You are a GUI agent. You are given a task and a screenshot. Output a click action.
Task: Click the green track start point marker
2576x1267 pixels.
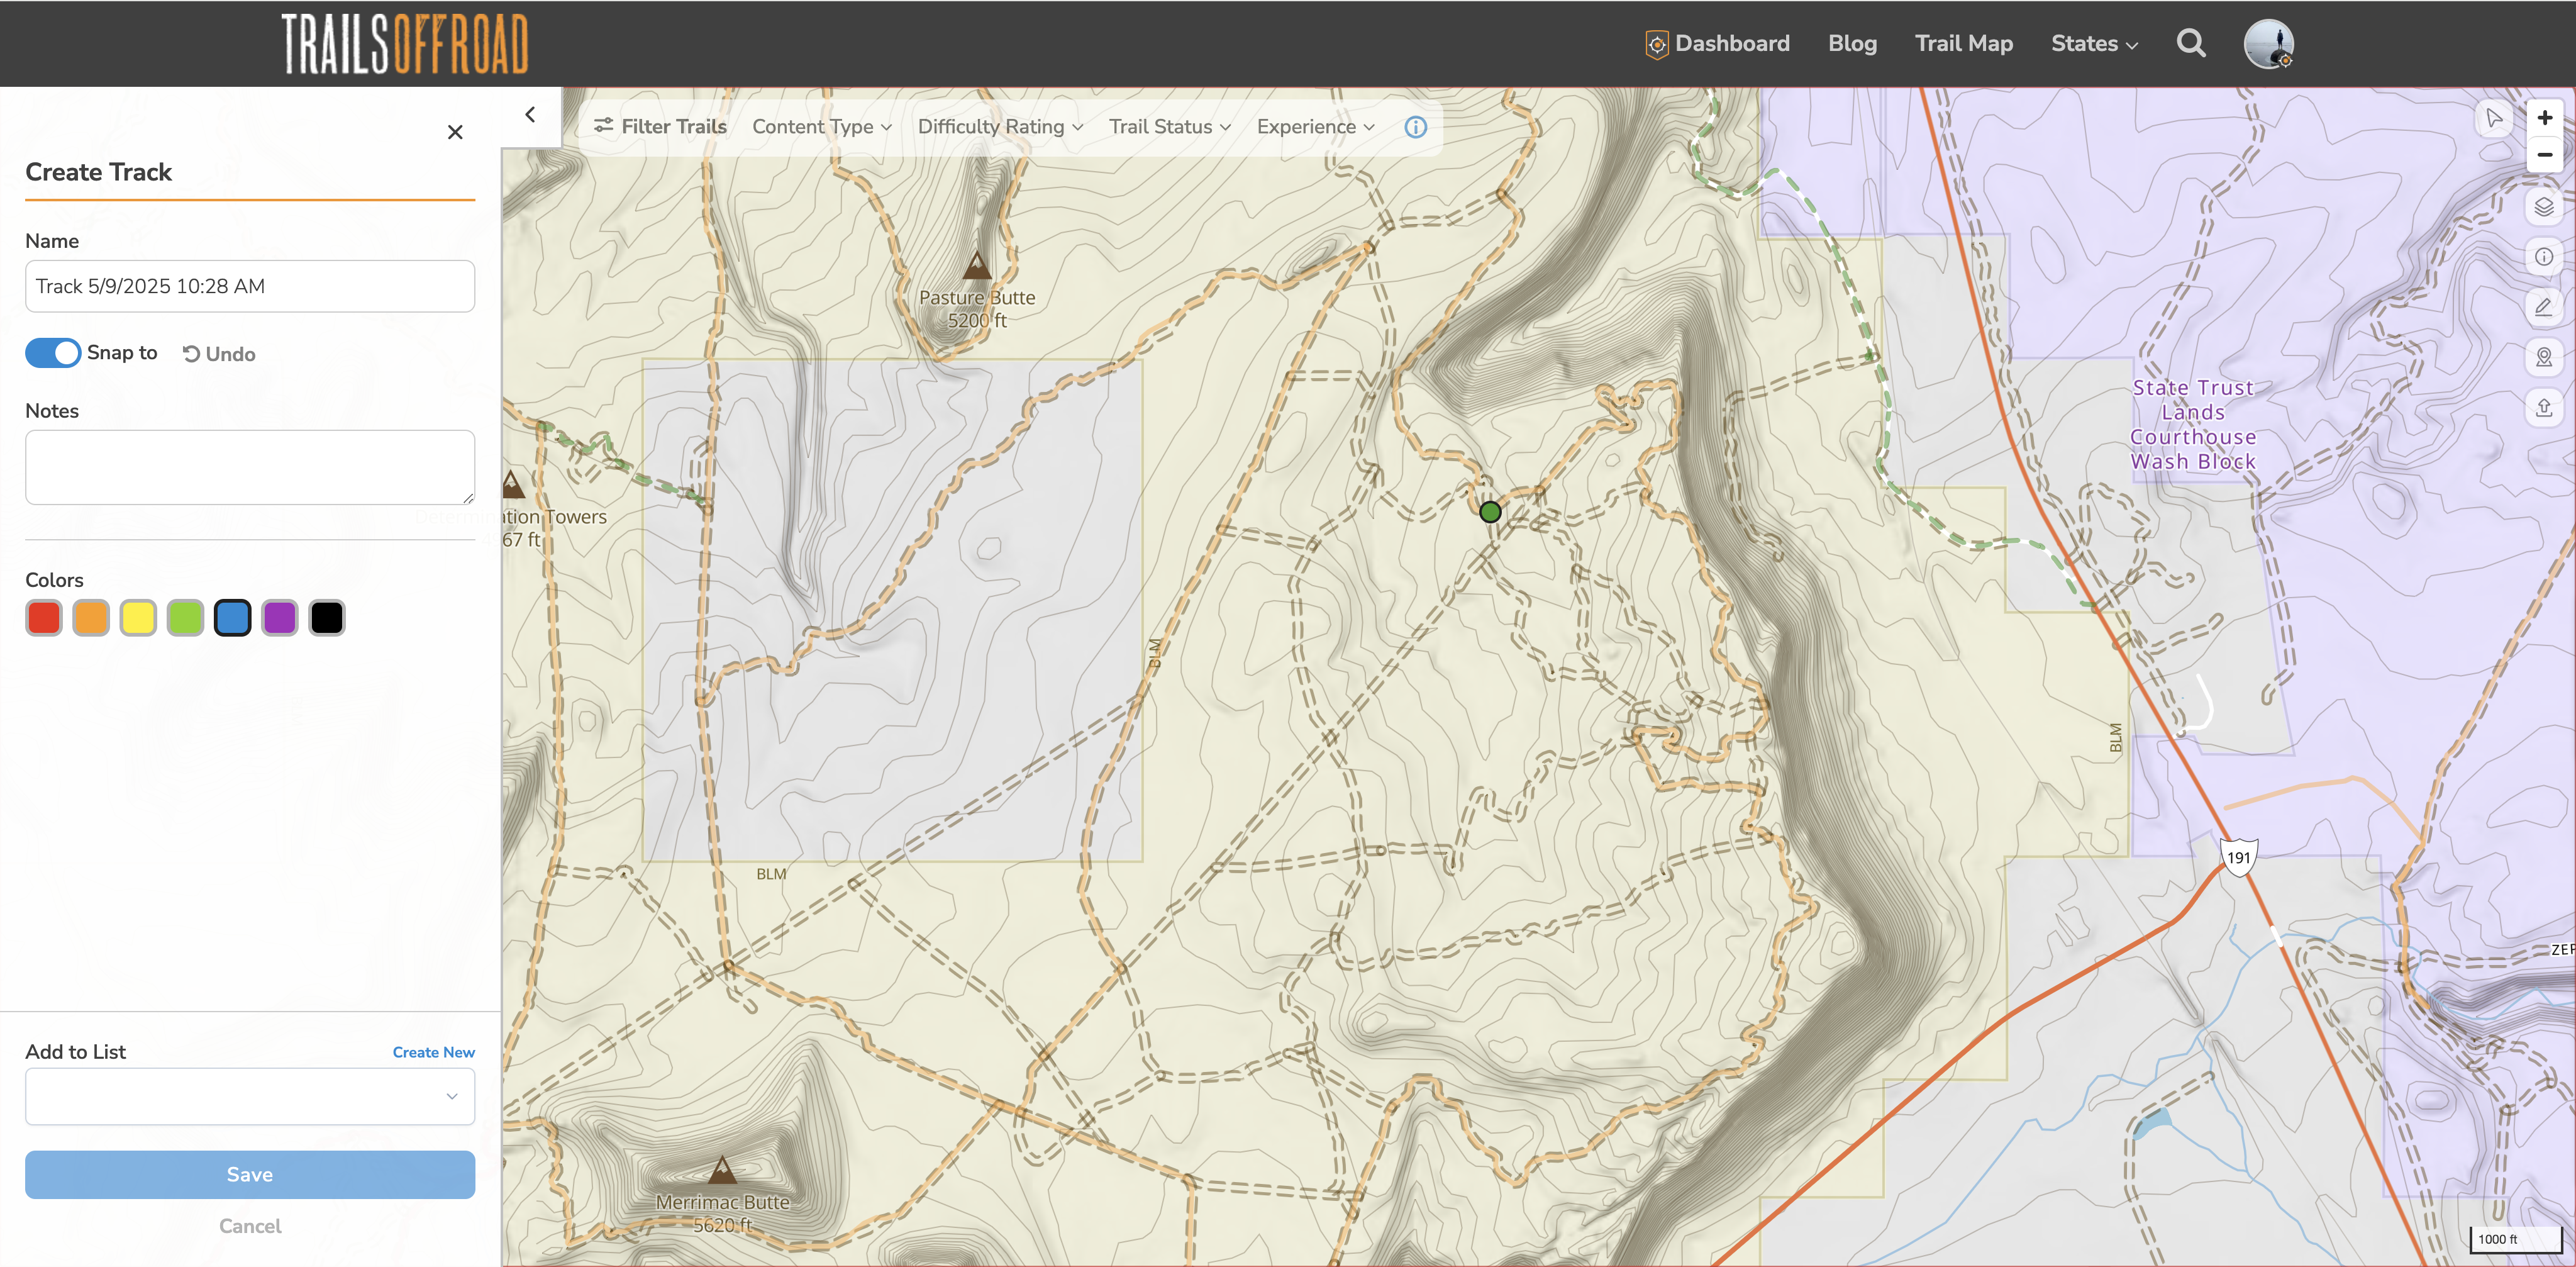(x=1490, y=512)
